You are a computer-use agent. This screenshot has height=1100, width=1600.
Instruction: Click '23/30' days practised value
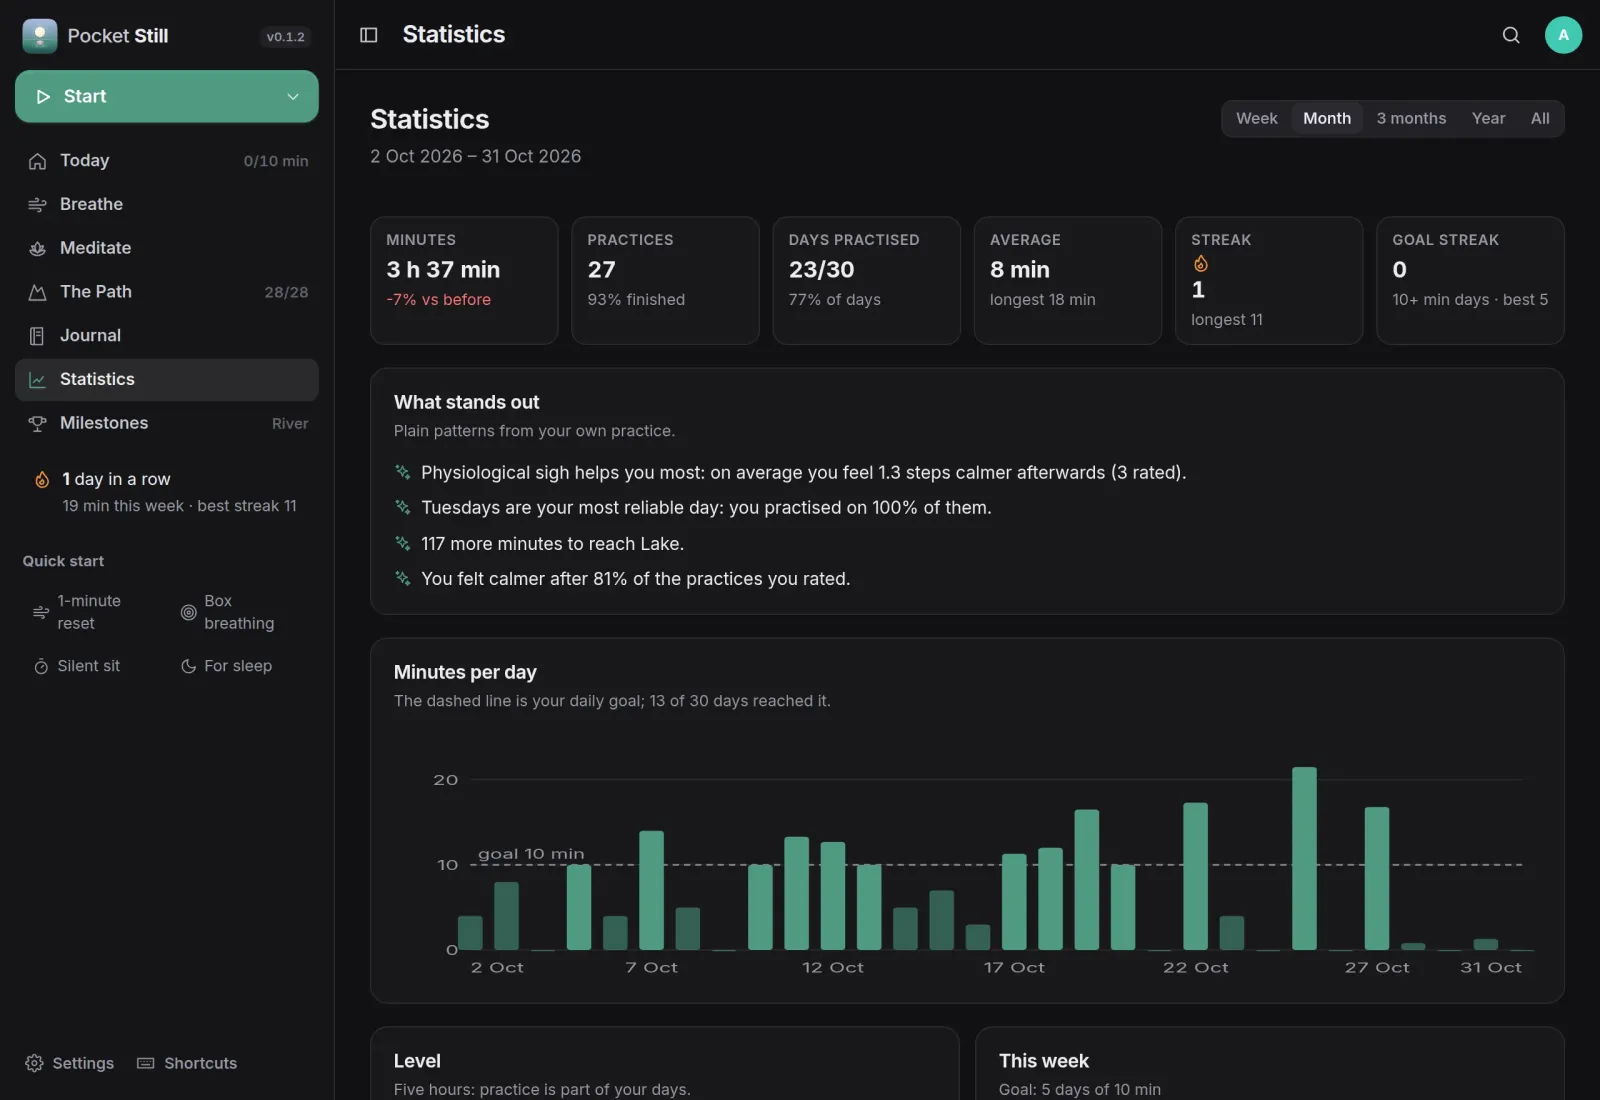821,270
